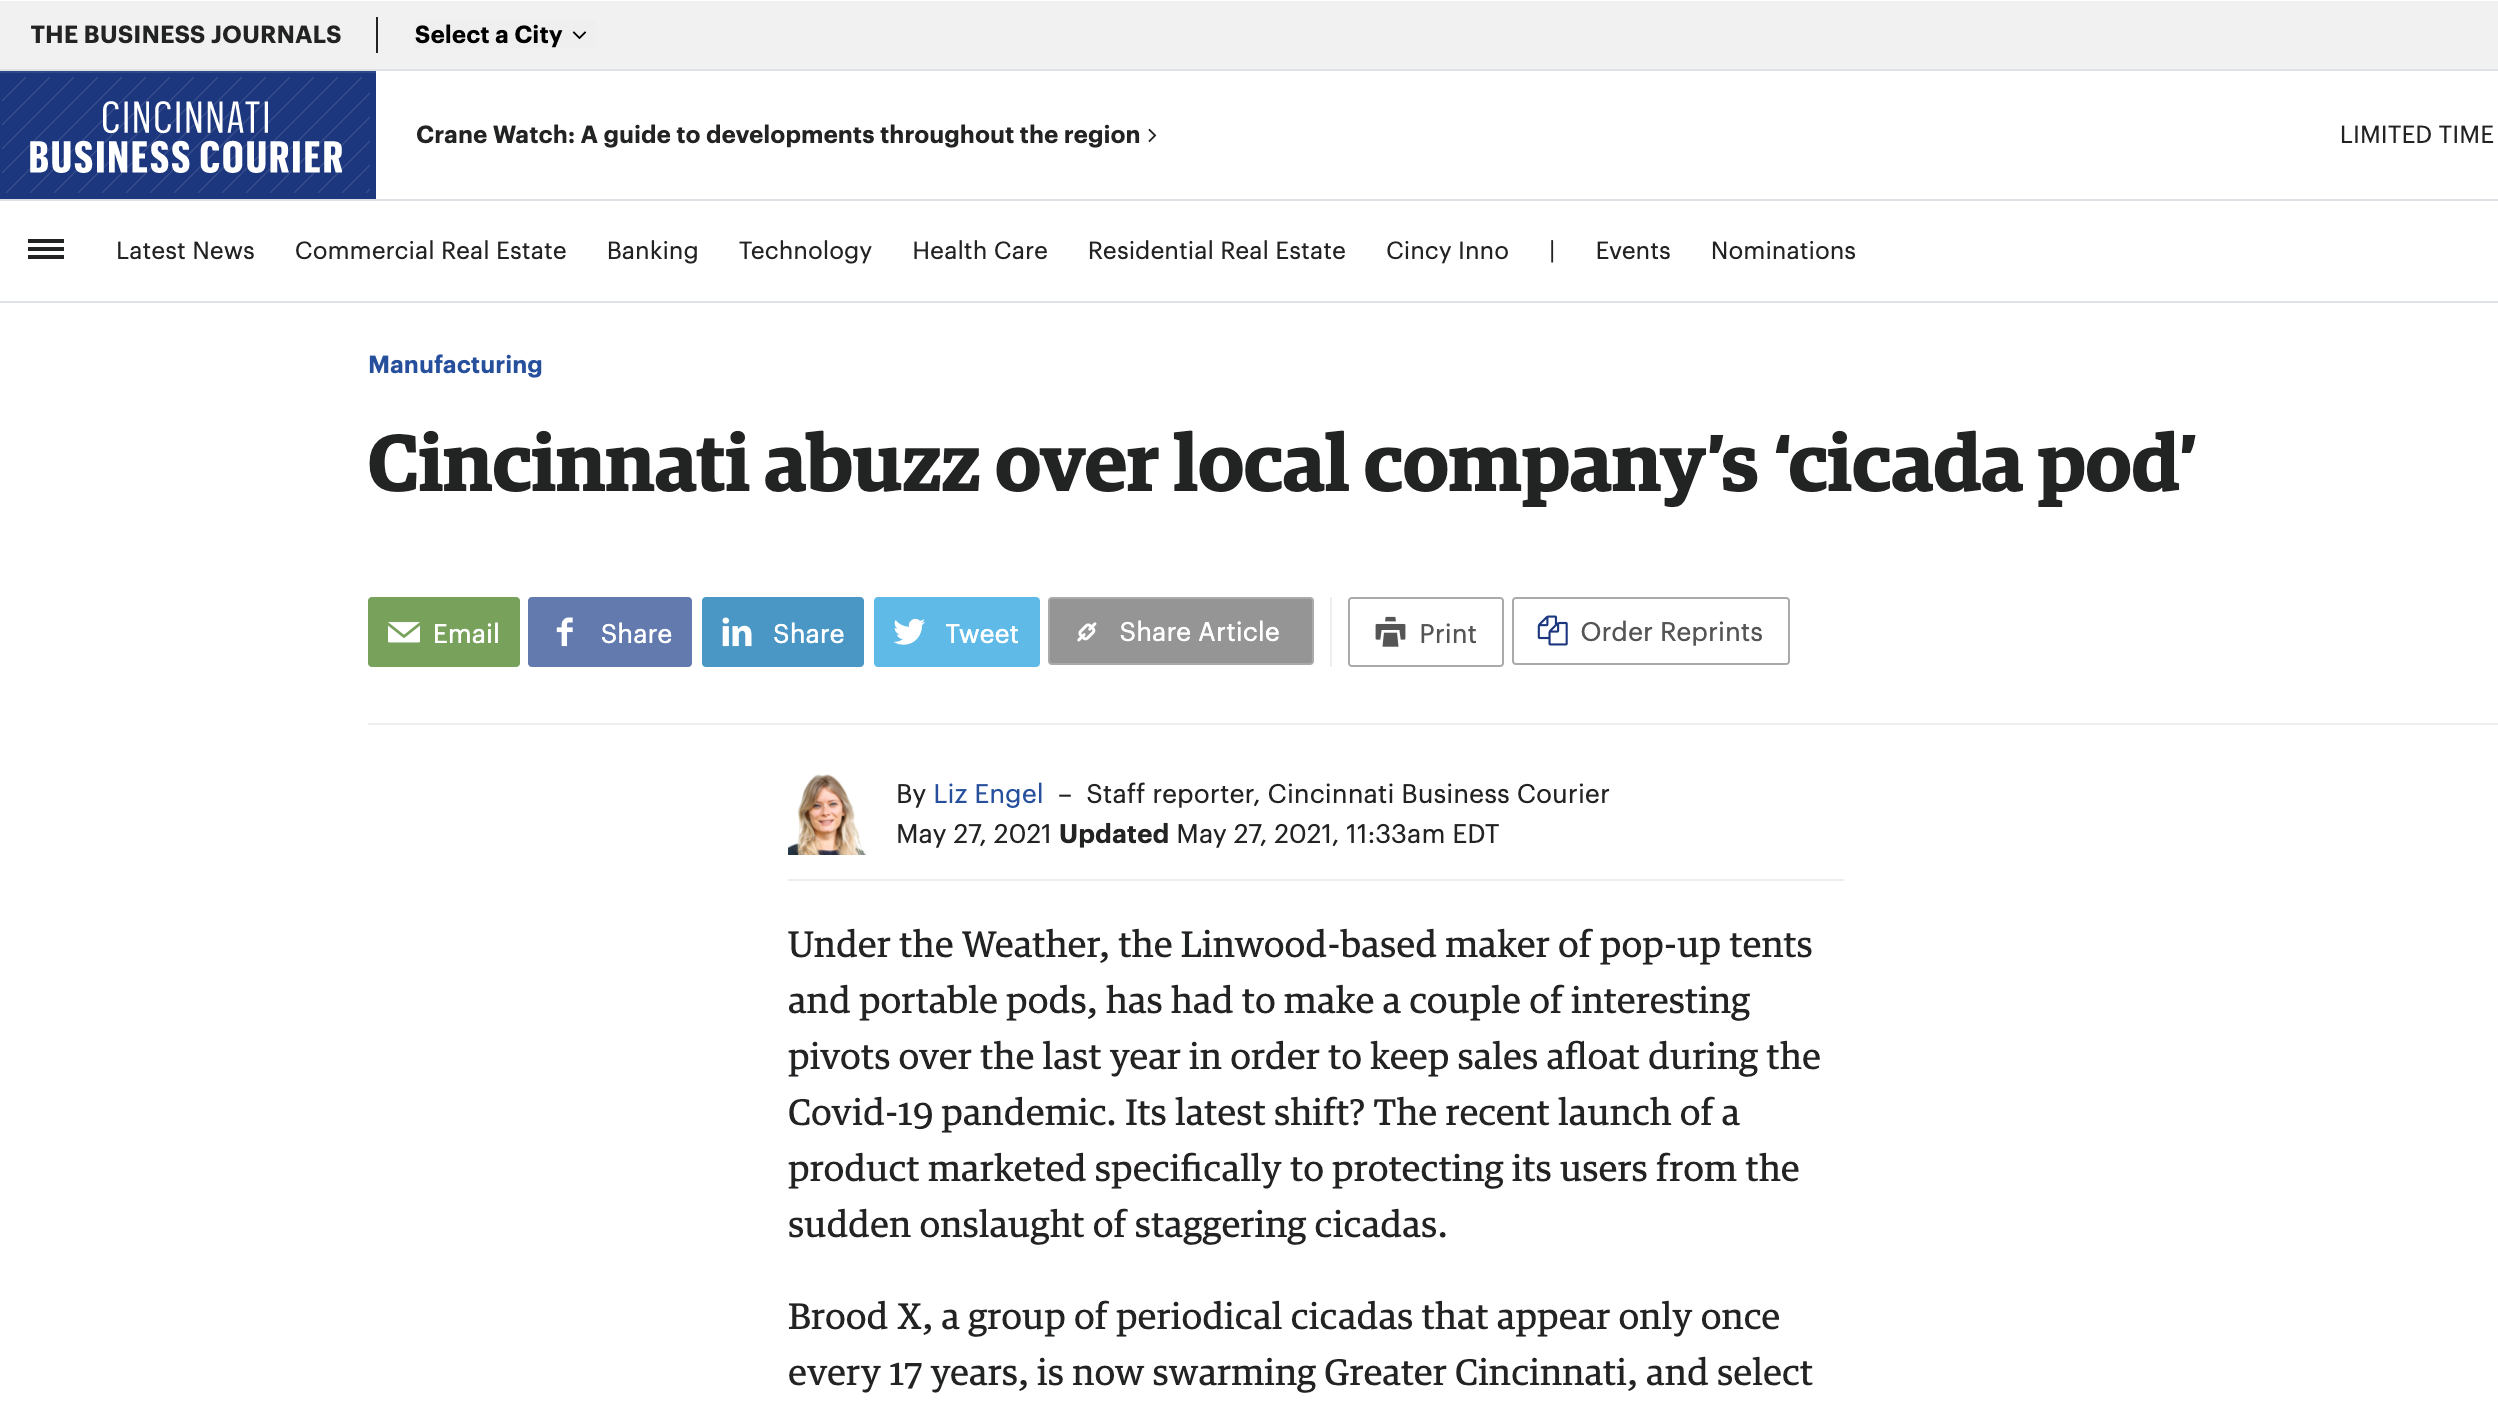Open the Banking section
The width and height of the screenshot is (2498, 1406).
[x=651, y=251]
